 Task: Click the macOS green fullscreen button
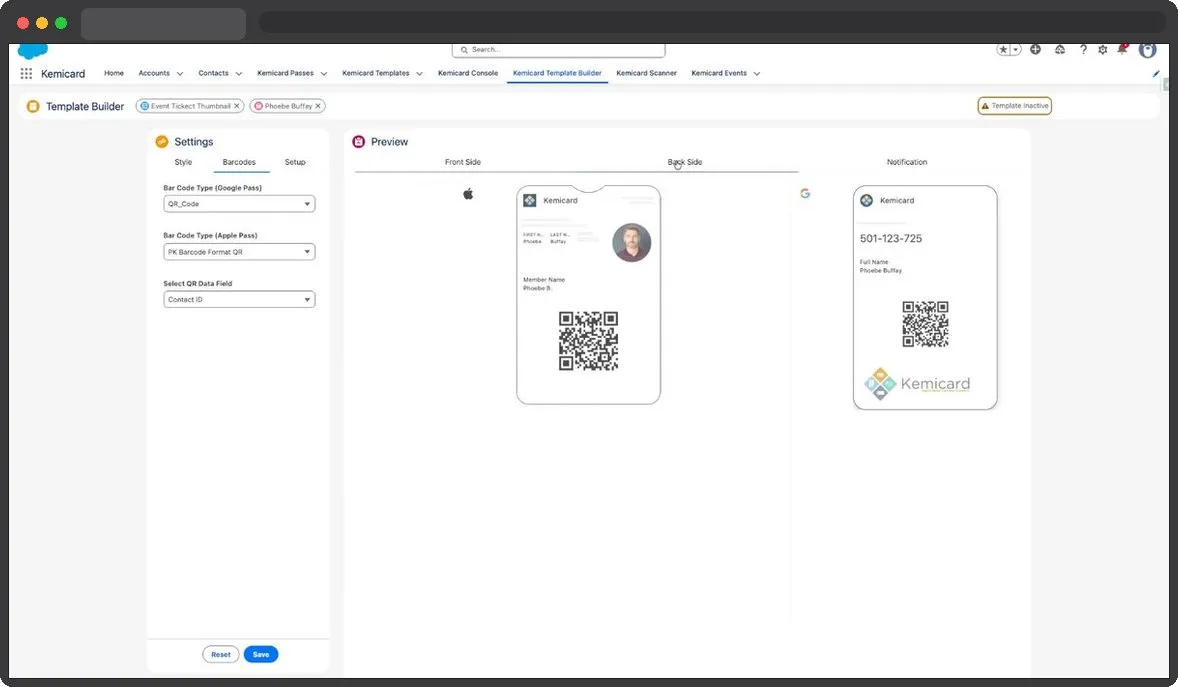click(x=61, y=23)
